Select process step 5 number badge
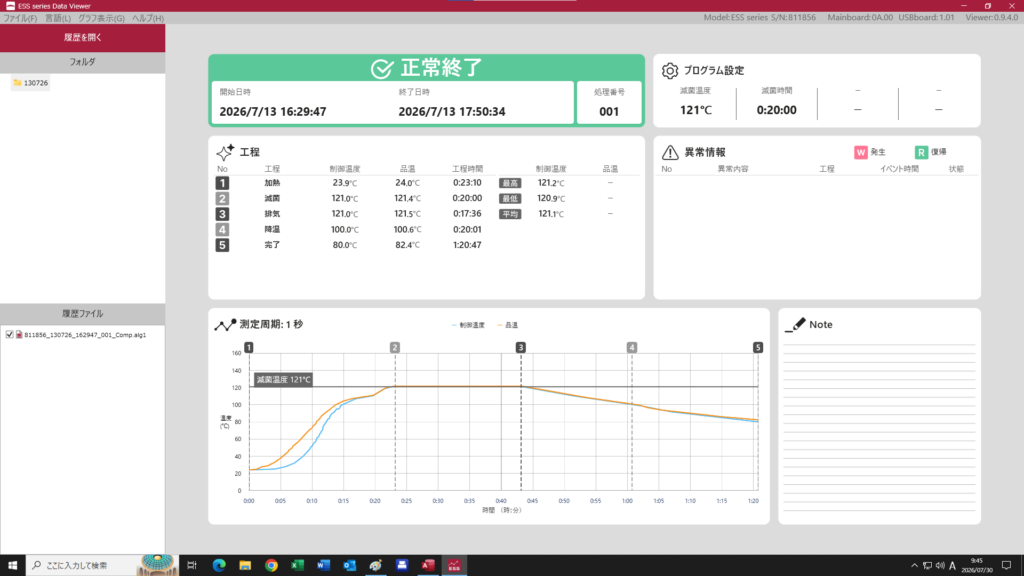This screenshot has width=1024, height=576. click(222, 246)
